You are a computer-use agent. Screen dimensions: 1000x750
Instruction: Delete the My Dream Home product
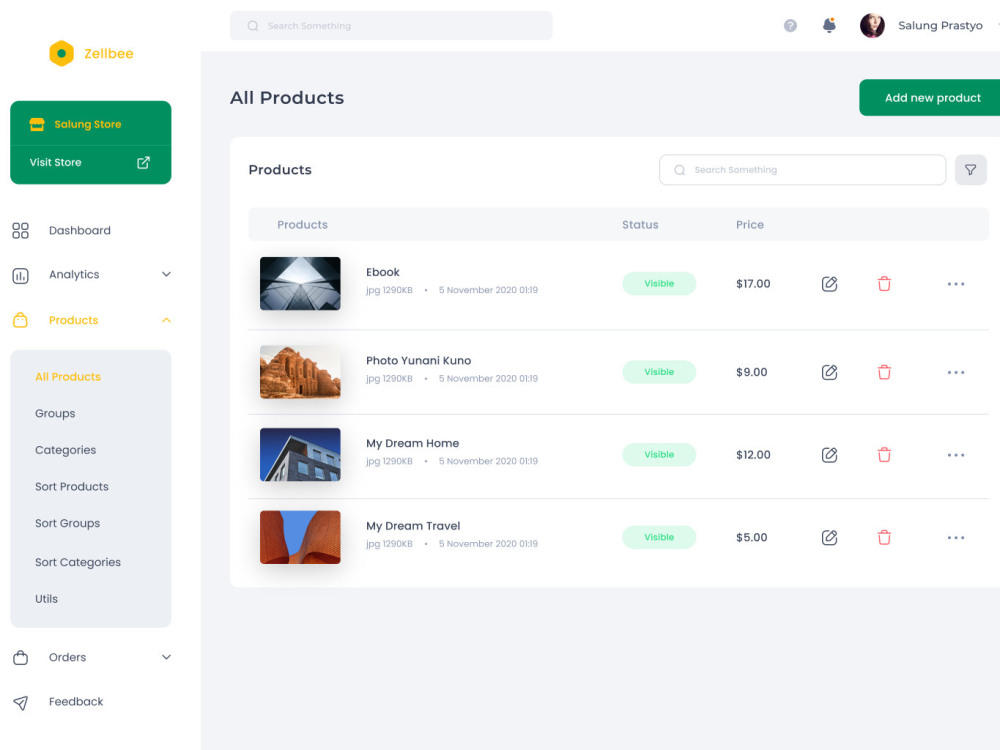click(x=884, y=455)
